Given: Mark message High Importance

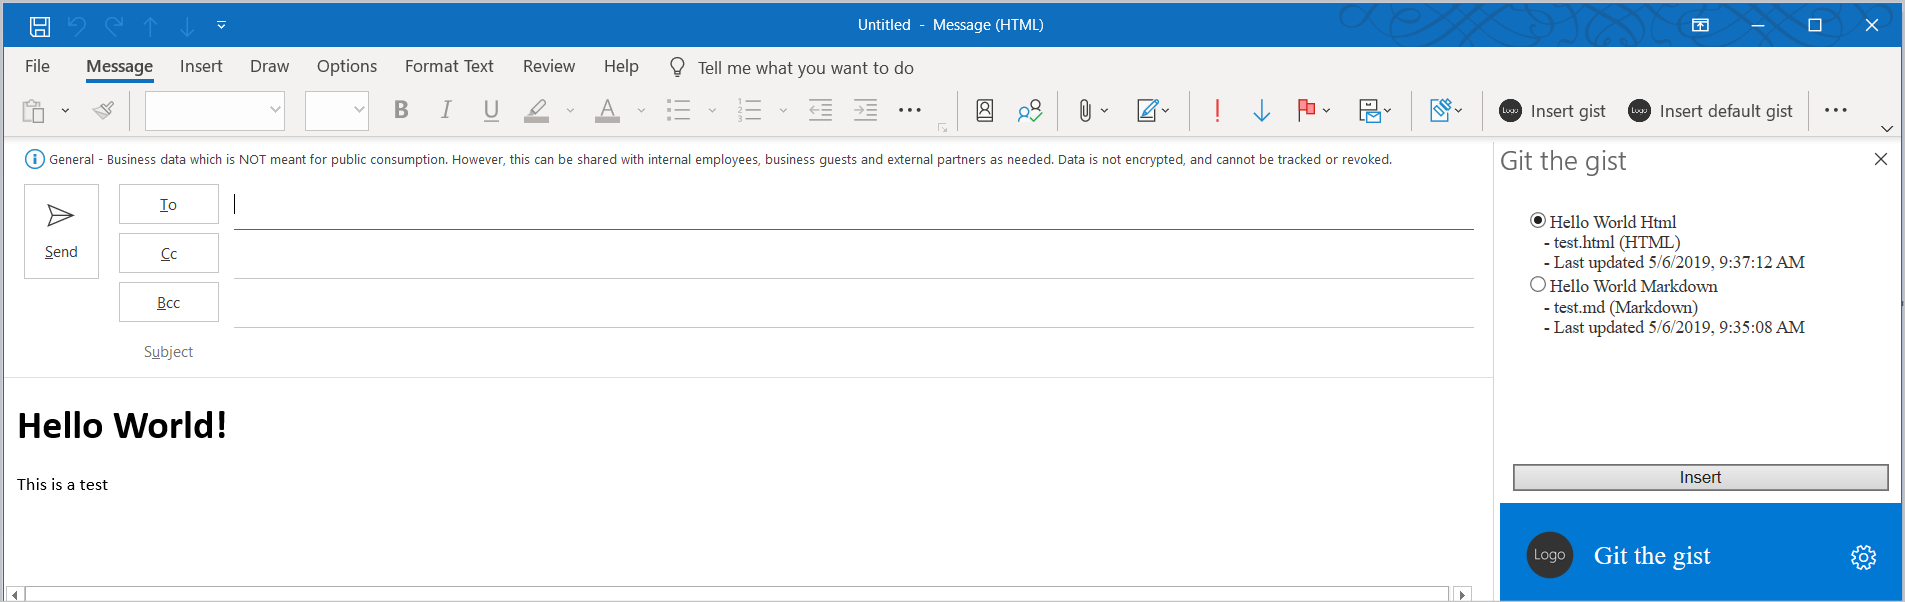Looking at the screenshot, I should pyautogui.click(x=1217, y=110).
